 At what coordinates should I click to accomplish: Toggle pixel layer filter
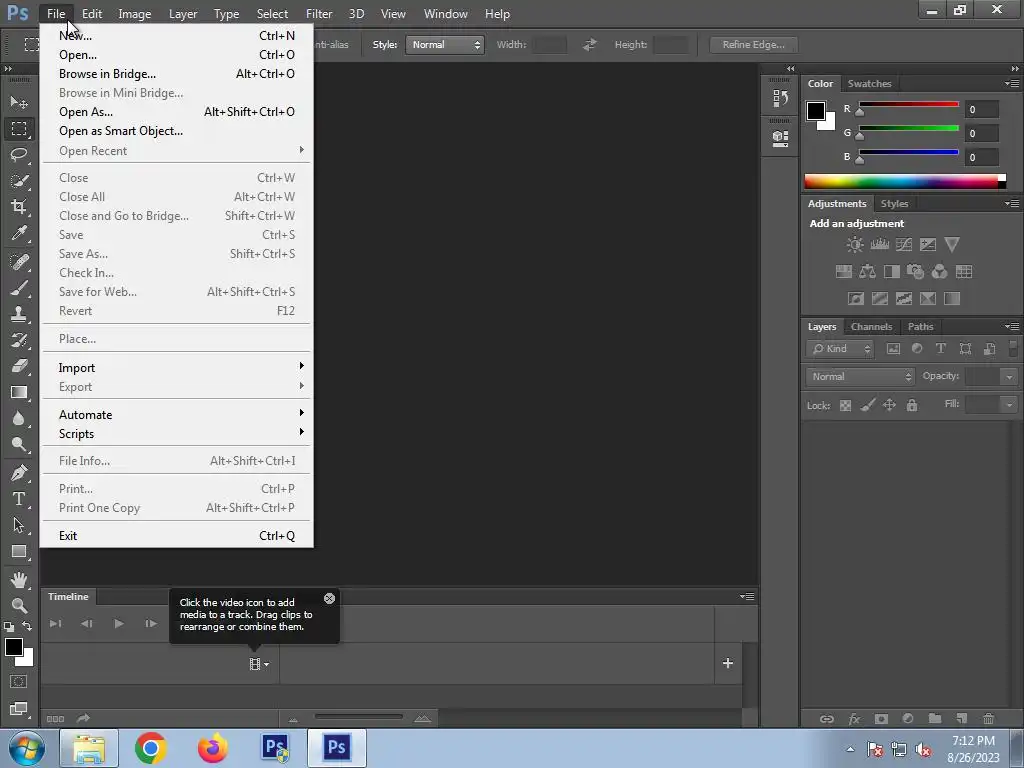[x=893, y=349]
